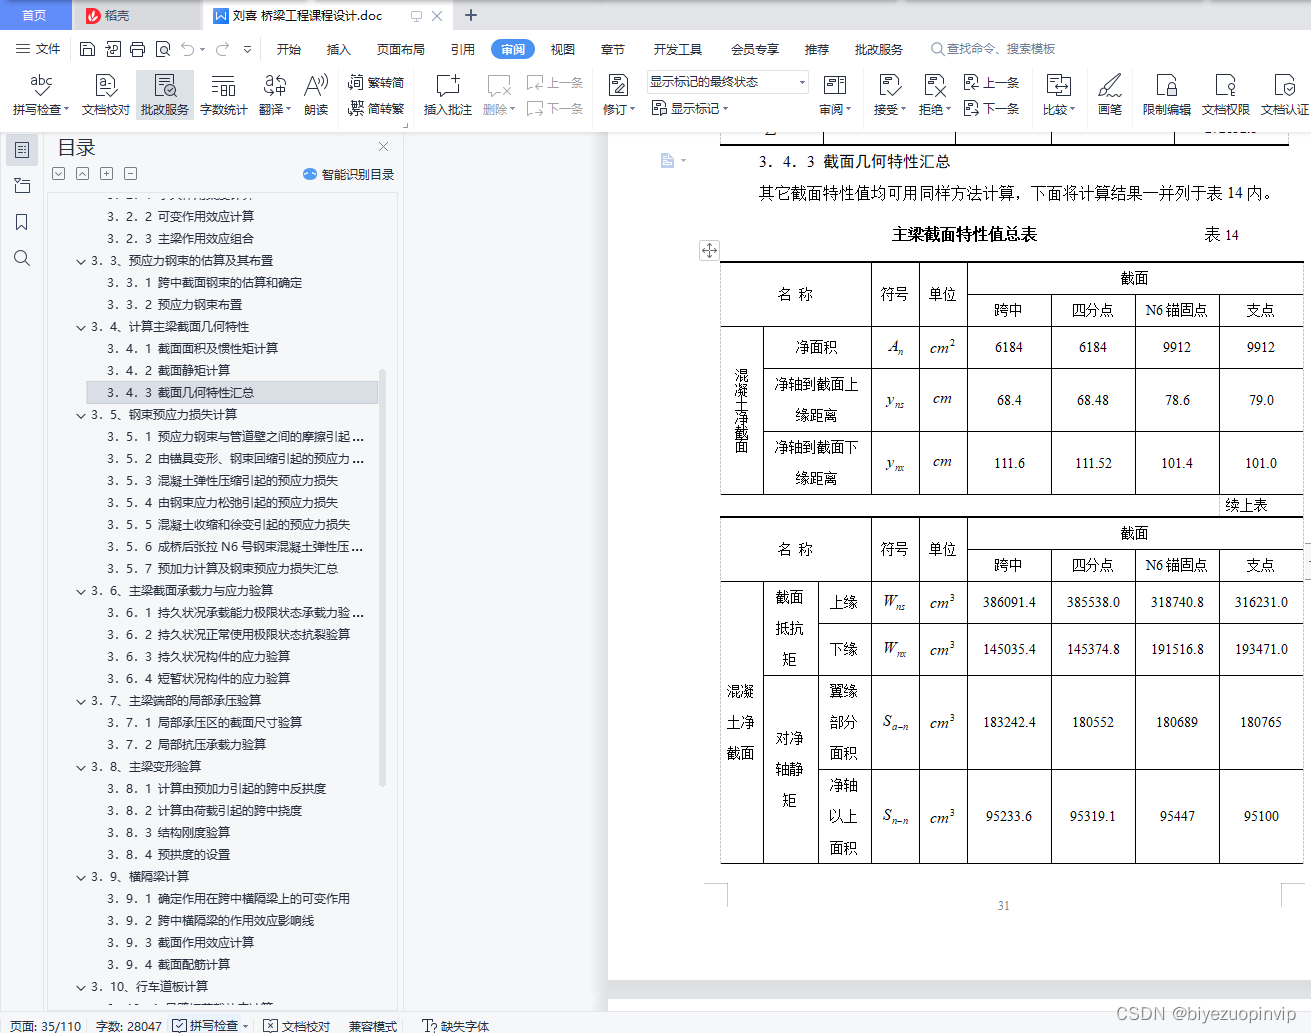This screenshot has width=1311, height=1033.
Task: Open 文档认证 document certification
Action: [x=1284, y=95]
